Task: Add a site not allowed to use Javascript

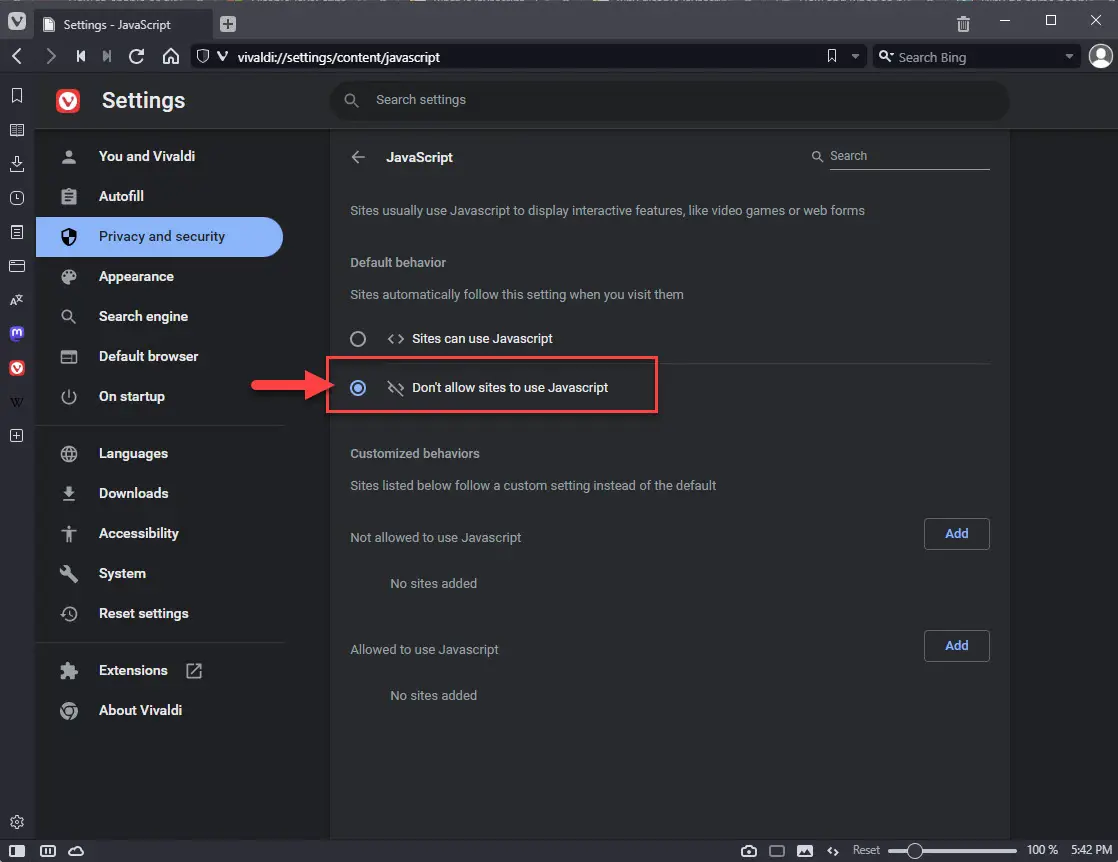Action: (956, 534)
